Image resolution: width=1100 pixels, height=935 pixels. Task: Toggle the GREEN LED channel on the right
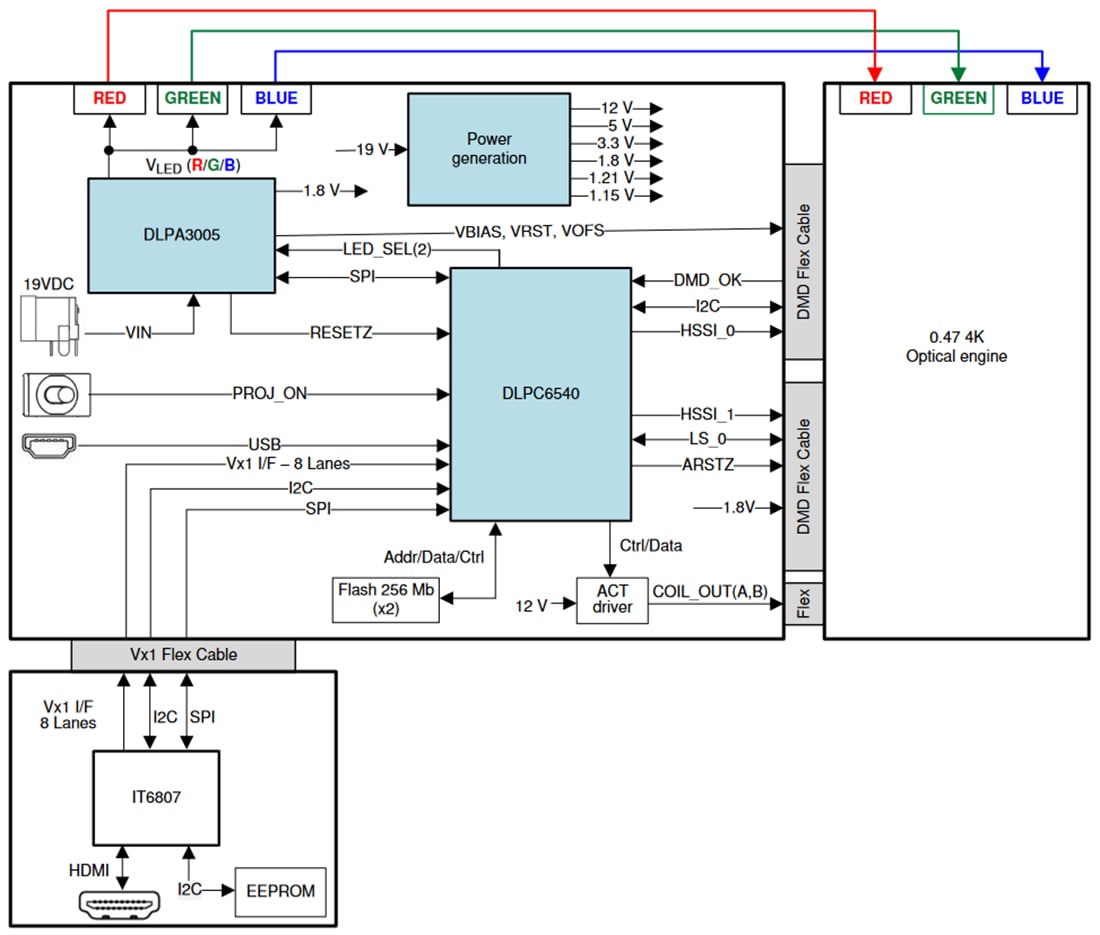[958, 98]
